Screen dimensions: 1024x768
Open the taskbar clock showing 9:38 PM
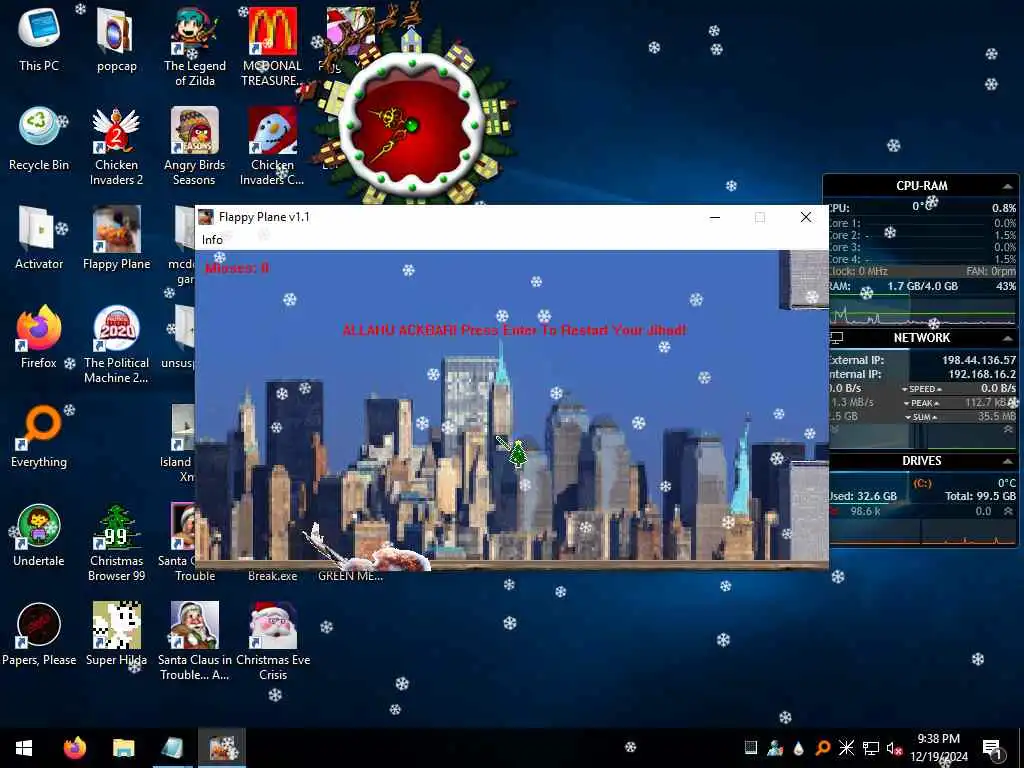click(938, 748)
